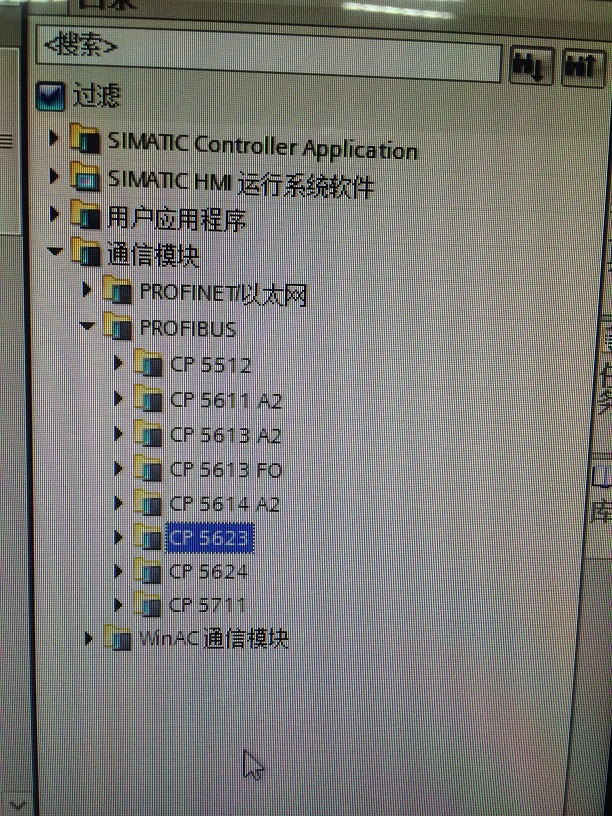This screenshot has height=816, width=612.
Task: Select the PROFIBUS label
Action: [x=188, y=329]
